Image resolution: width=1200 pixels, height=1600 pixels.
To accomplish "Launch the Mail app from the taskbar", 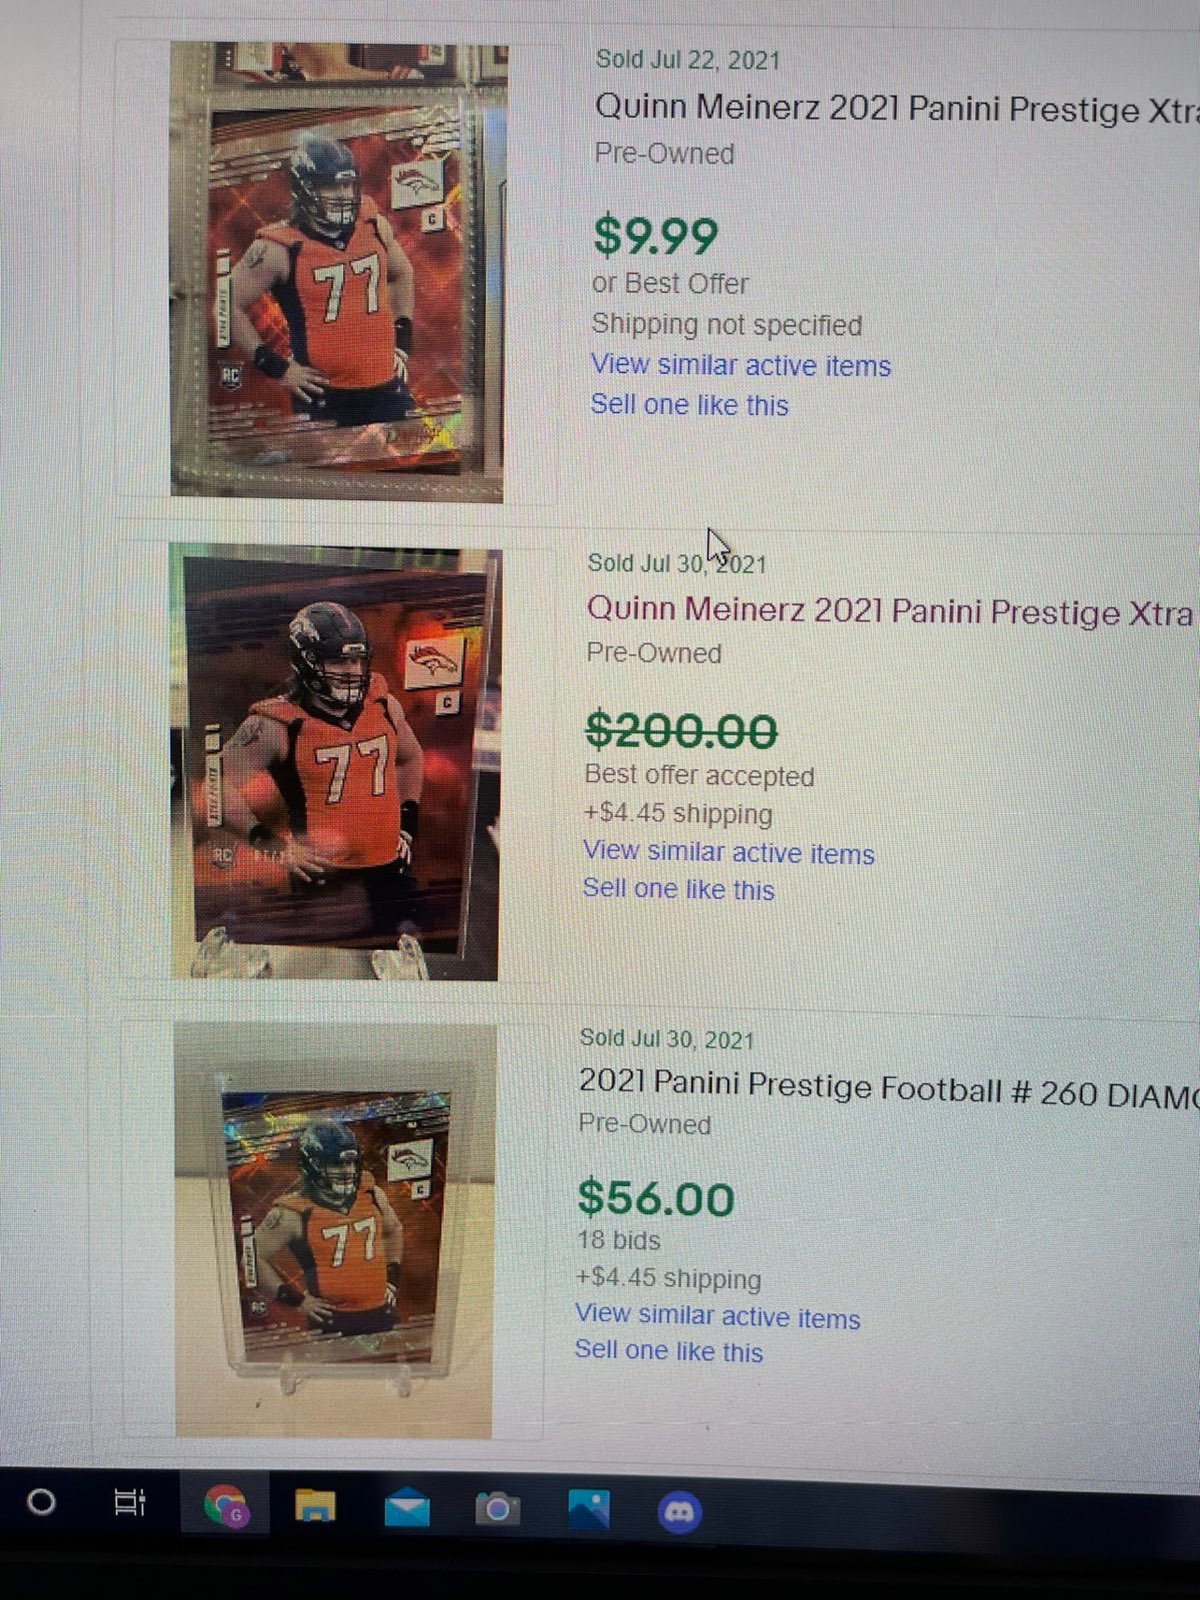I will tap(407, 1508).
